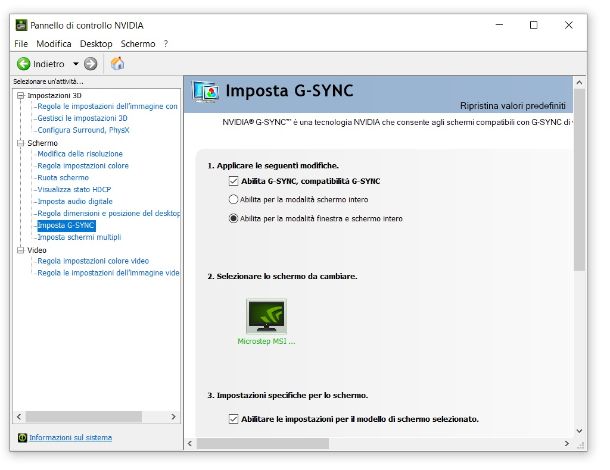This screenshot has height=470, width=610.
Task: Click the Impostazioni 3D category label
Action: point(54,96)
